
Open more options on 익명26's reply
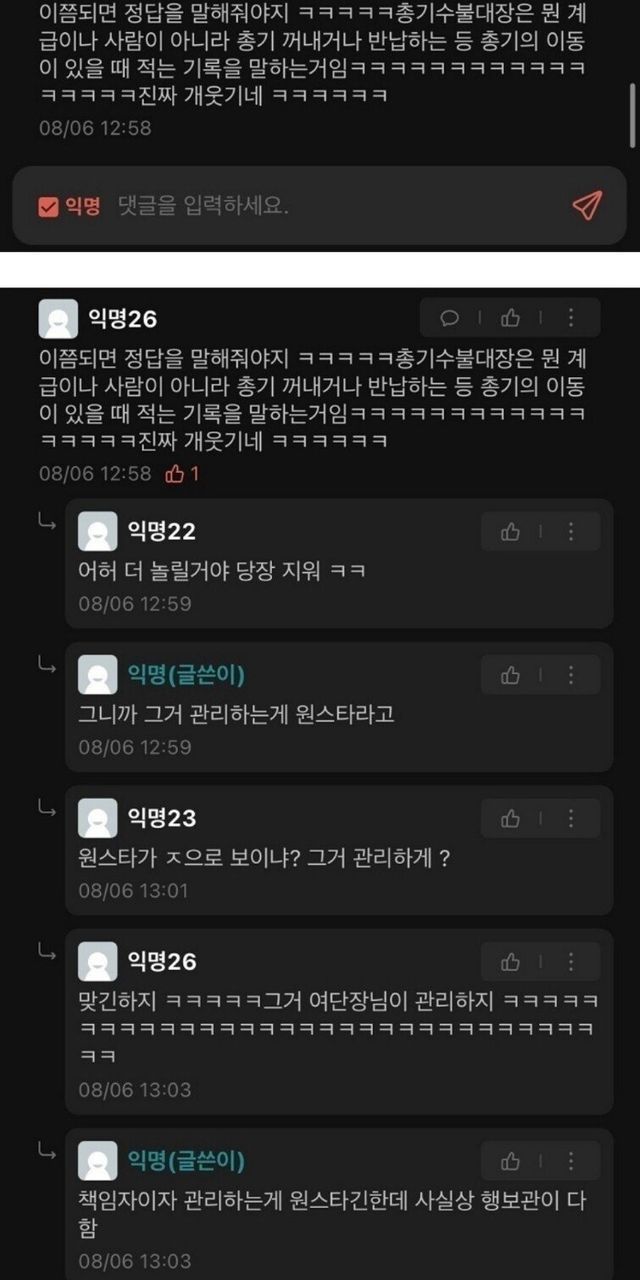coord(571,962)
